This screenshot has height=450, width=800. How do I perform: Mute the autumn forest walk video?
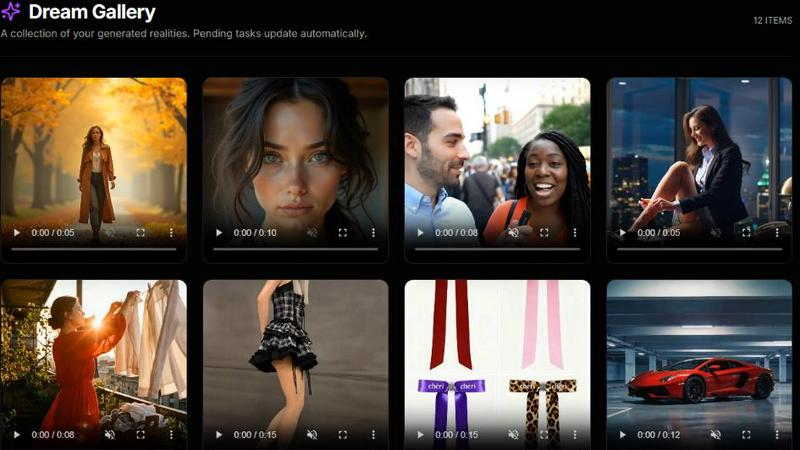pos(110,233)
